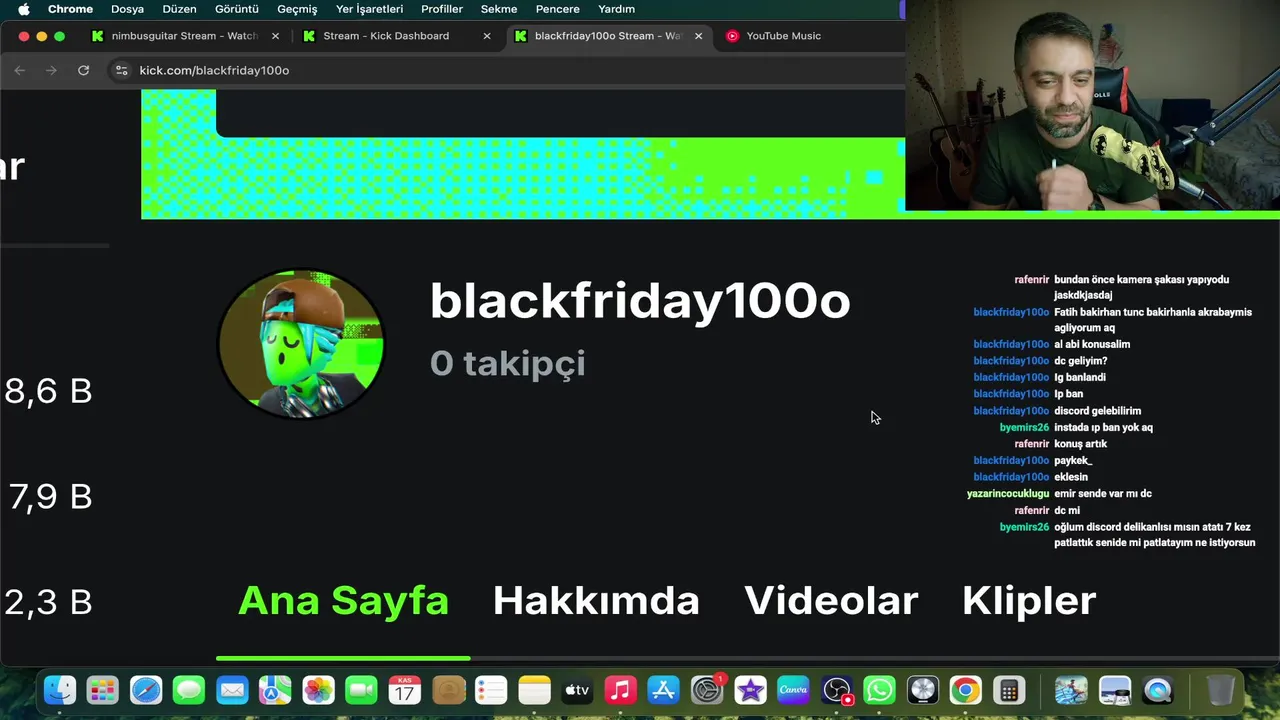
Task: Reload the current Chrome page
Action: (x=83, y=70)
